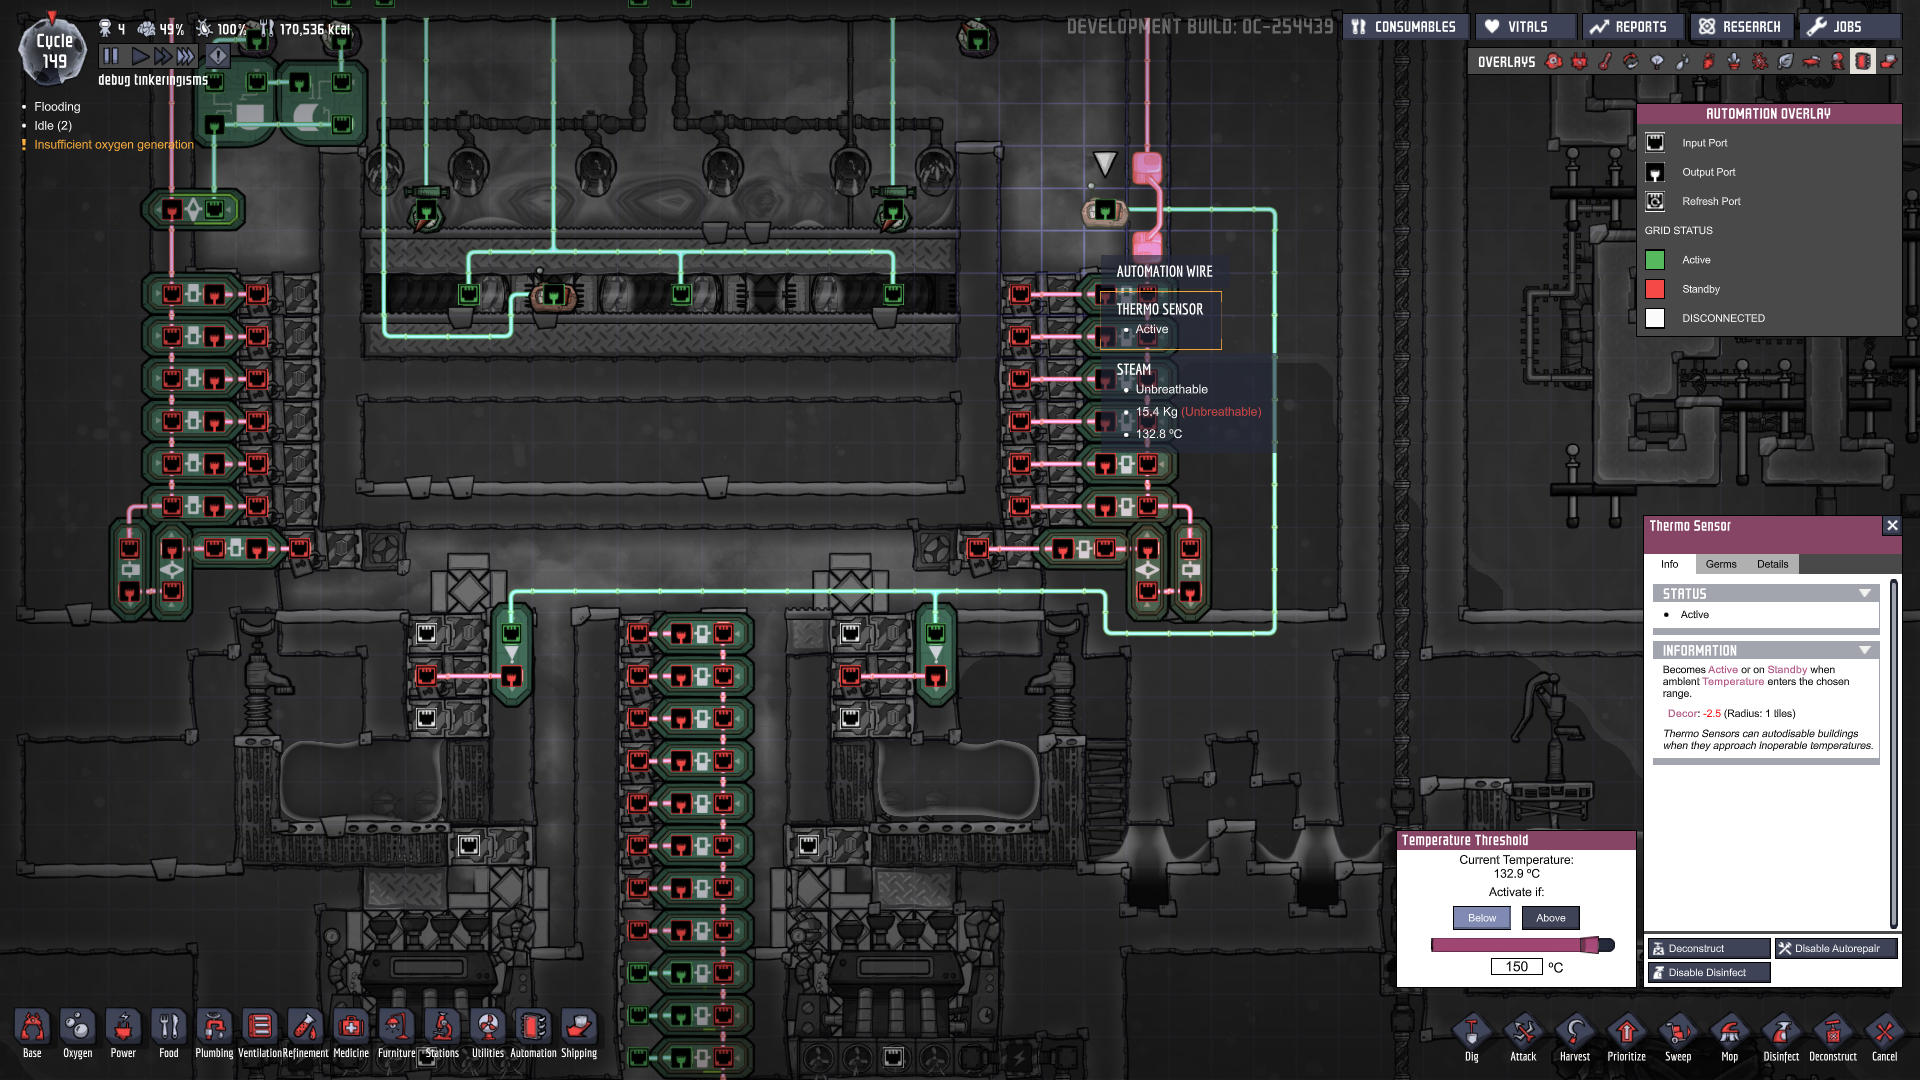Switch to the Details tab
Image resolution: width=1920 pixels, height=1080 pixels.
click(x=1772, y=564)
